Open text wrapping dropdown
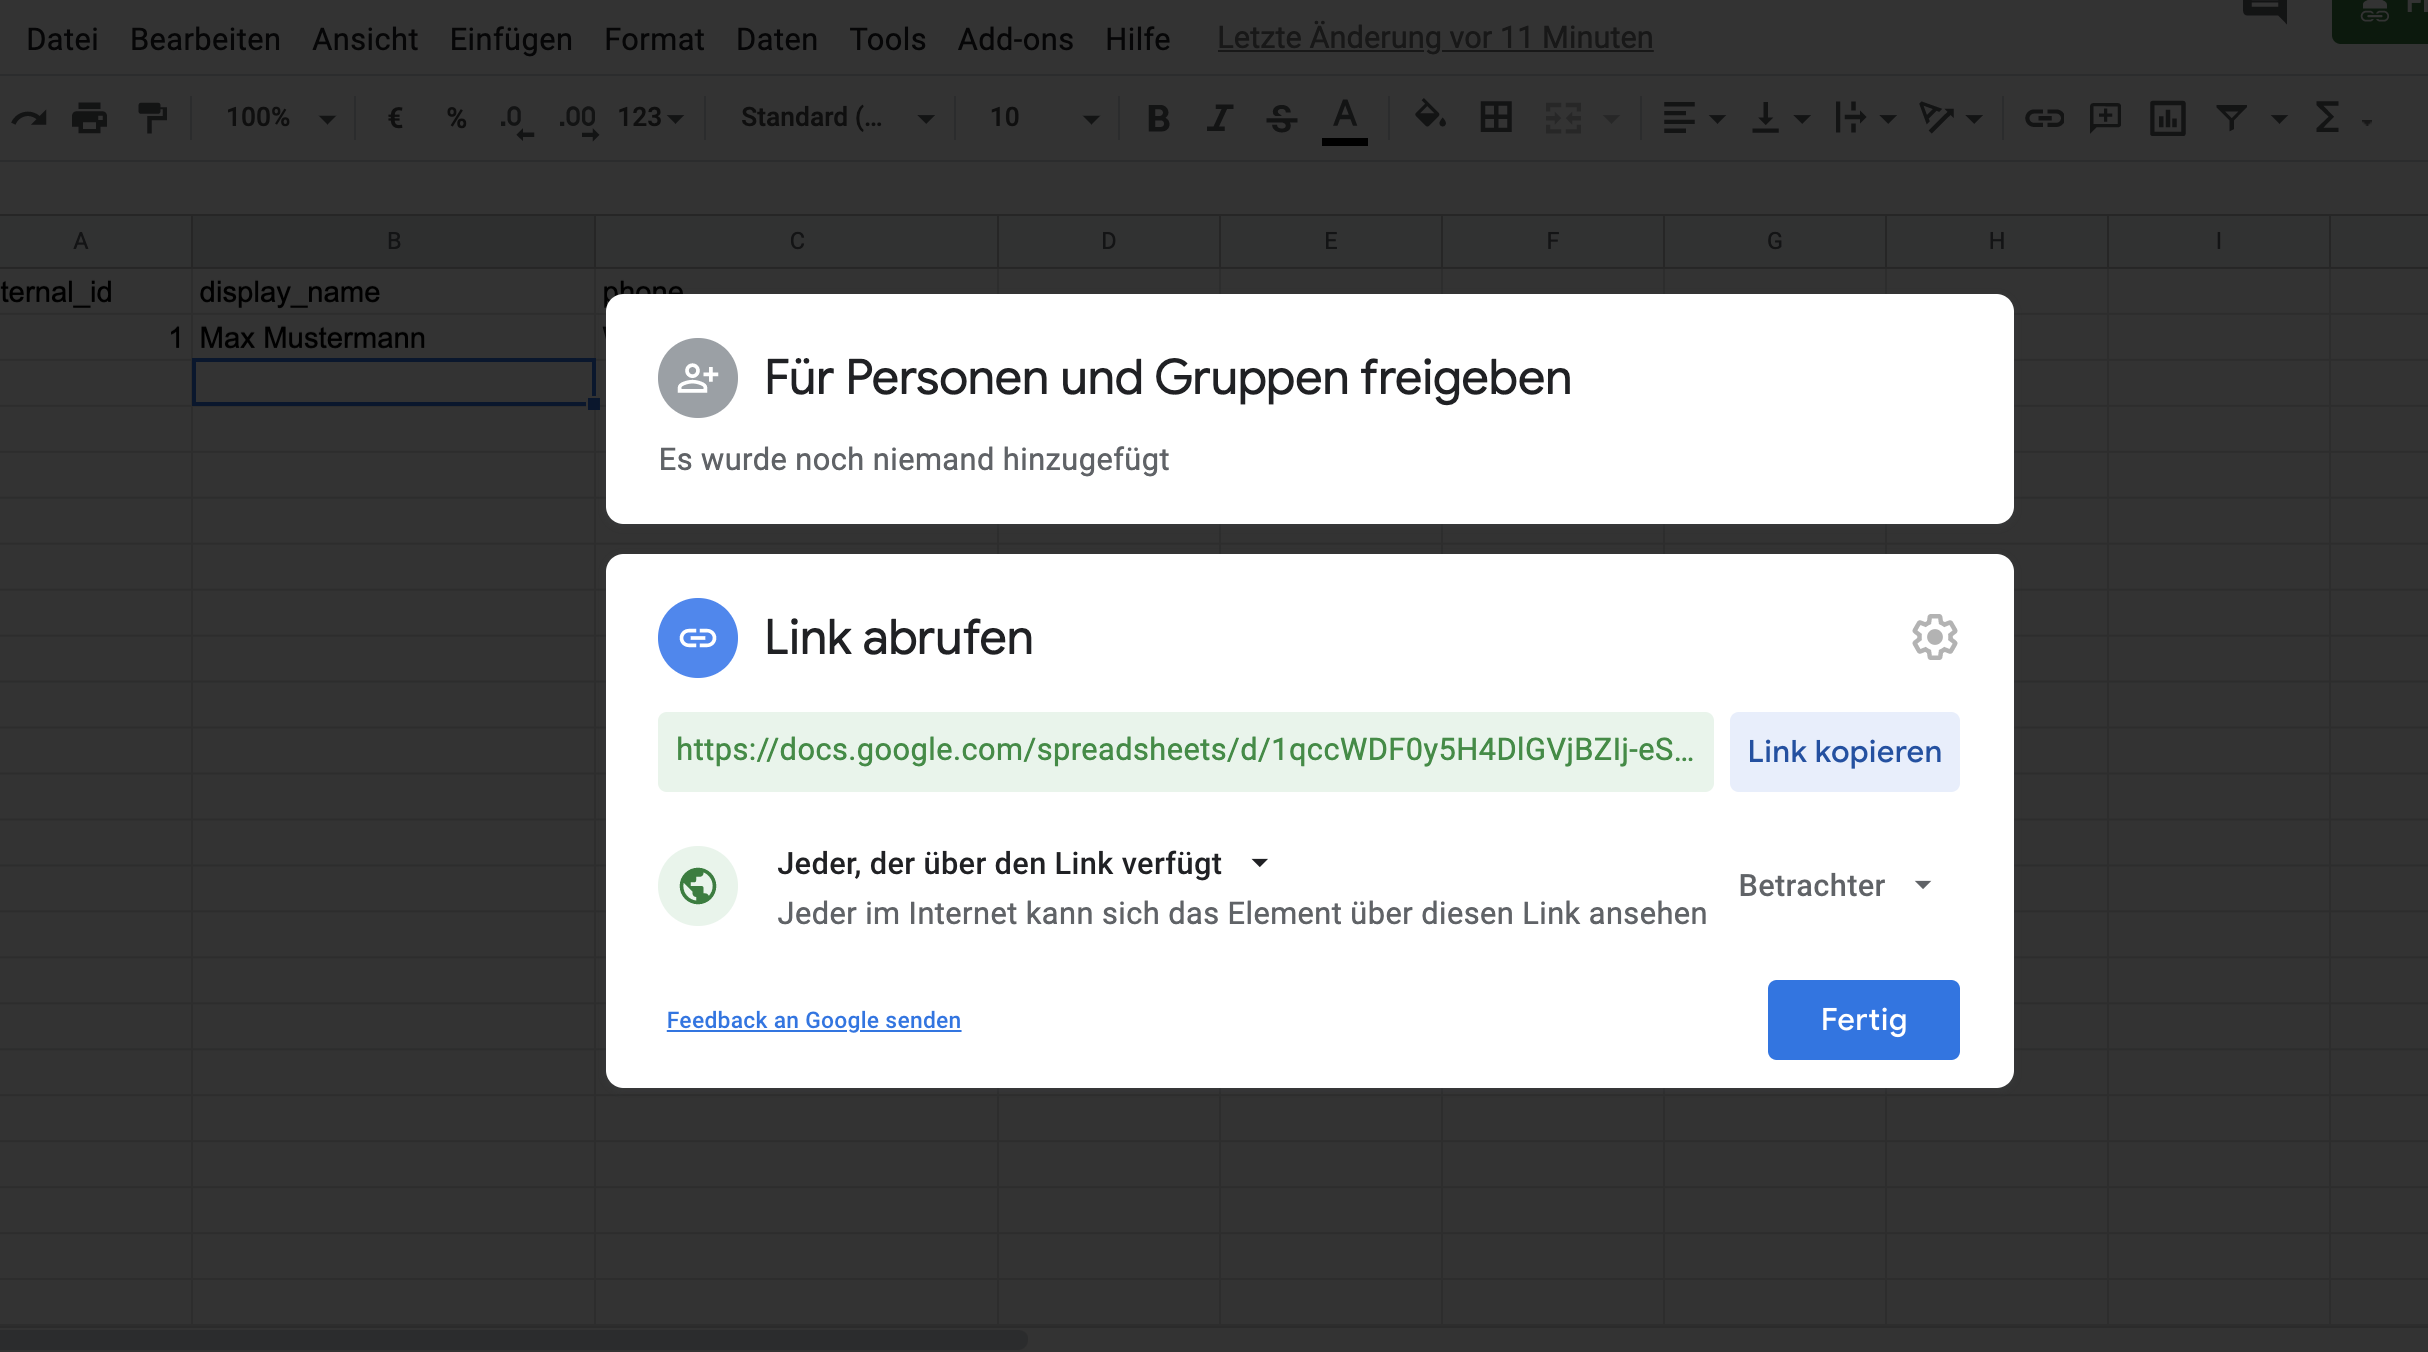 [x=1865, y=118]
